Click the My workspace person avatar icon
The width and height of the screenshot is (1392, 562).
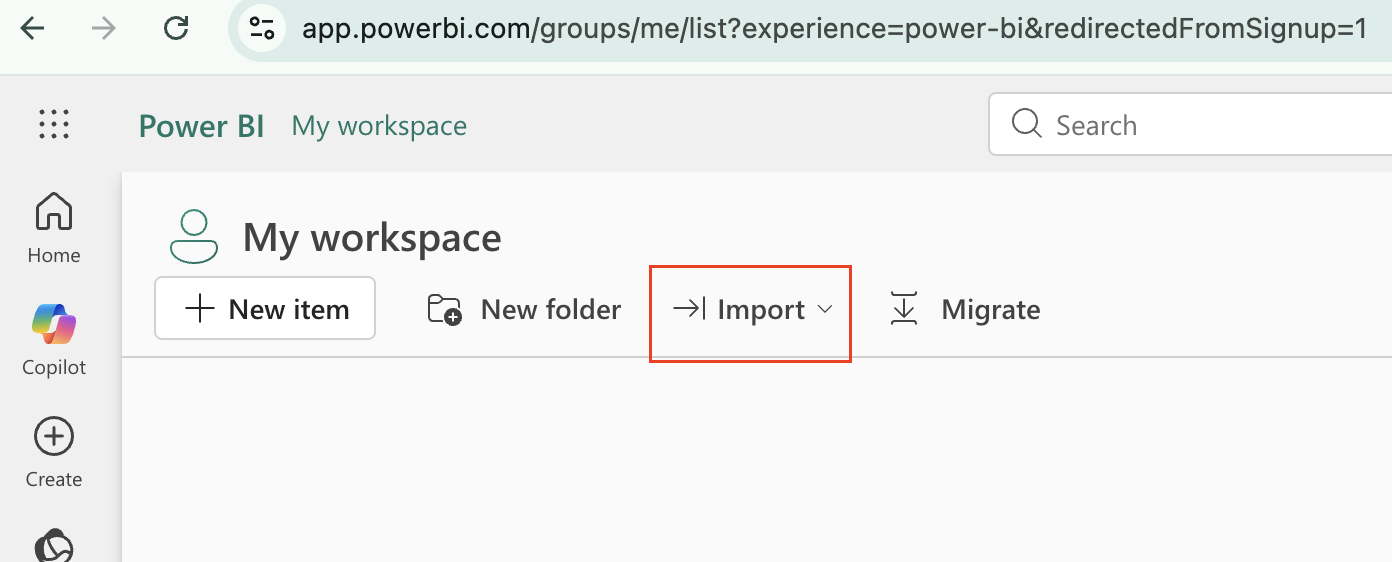coord(194,236)
